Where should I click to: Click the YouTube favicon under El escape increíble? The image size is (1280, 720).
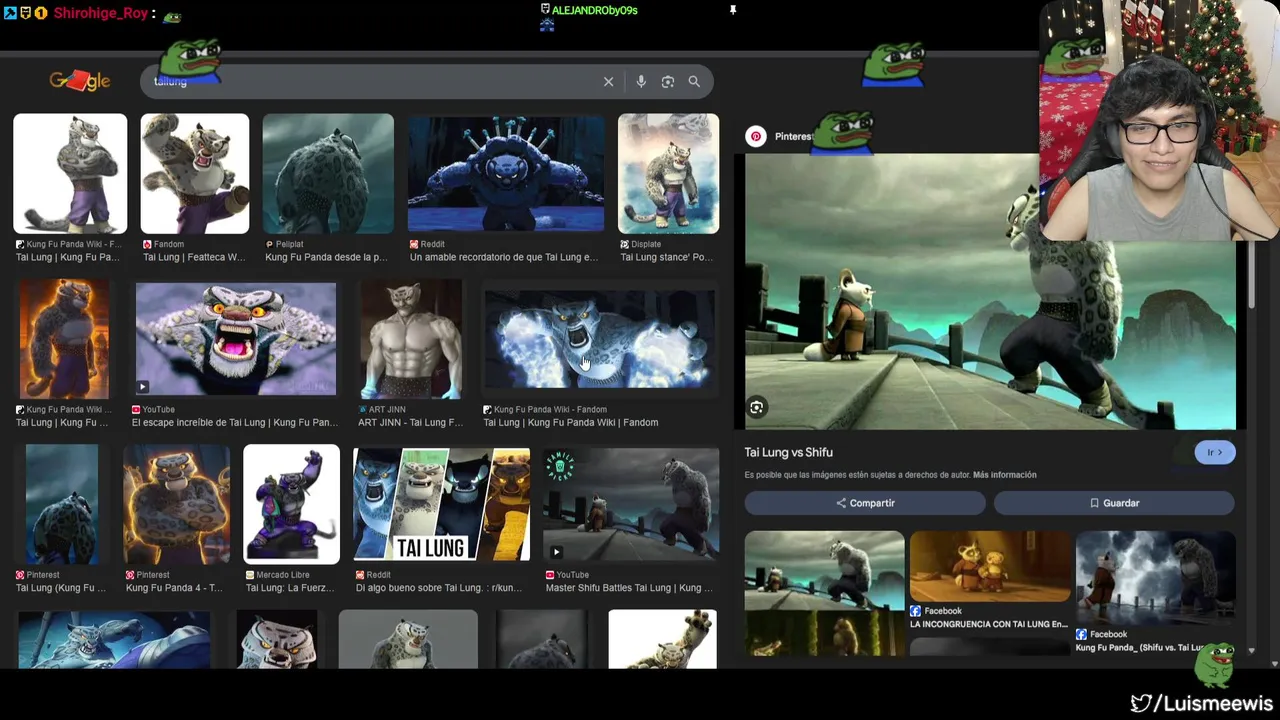136,409
